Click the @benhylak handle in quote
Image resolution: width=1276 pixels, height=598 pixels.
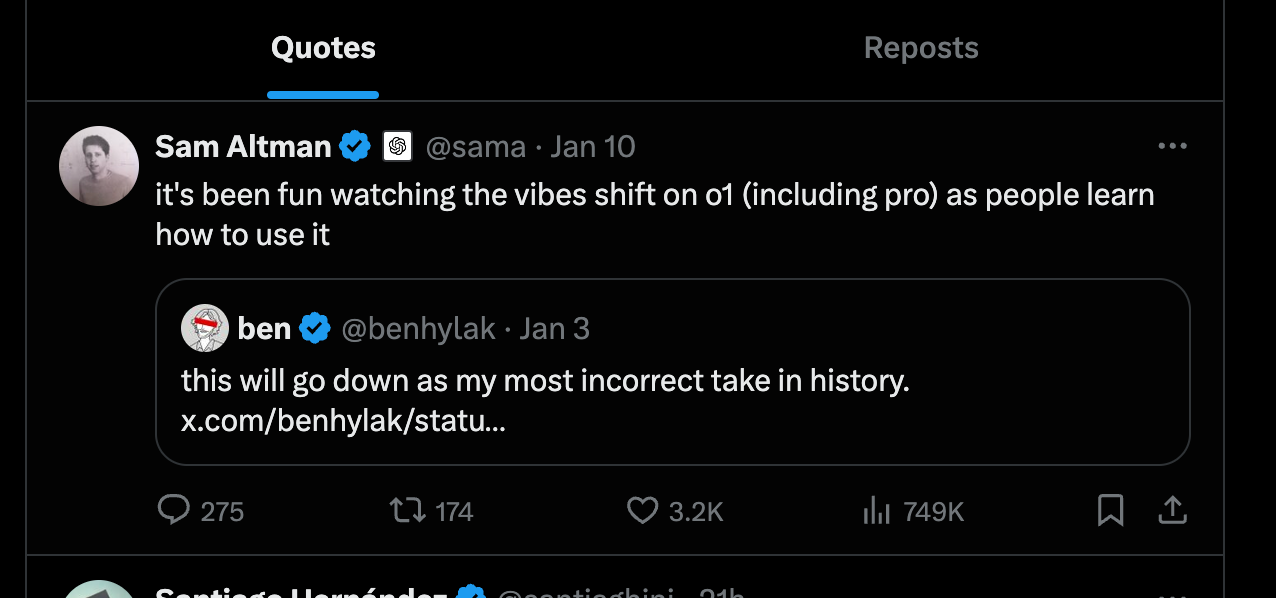(x=419, y=328)
